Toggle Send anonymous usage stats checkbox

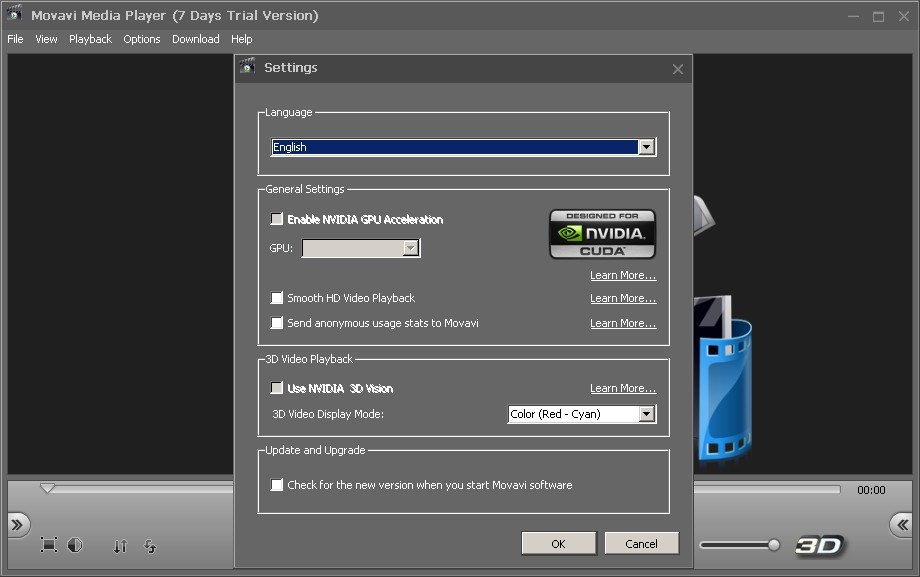(277, 323)
